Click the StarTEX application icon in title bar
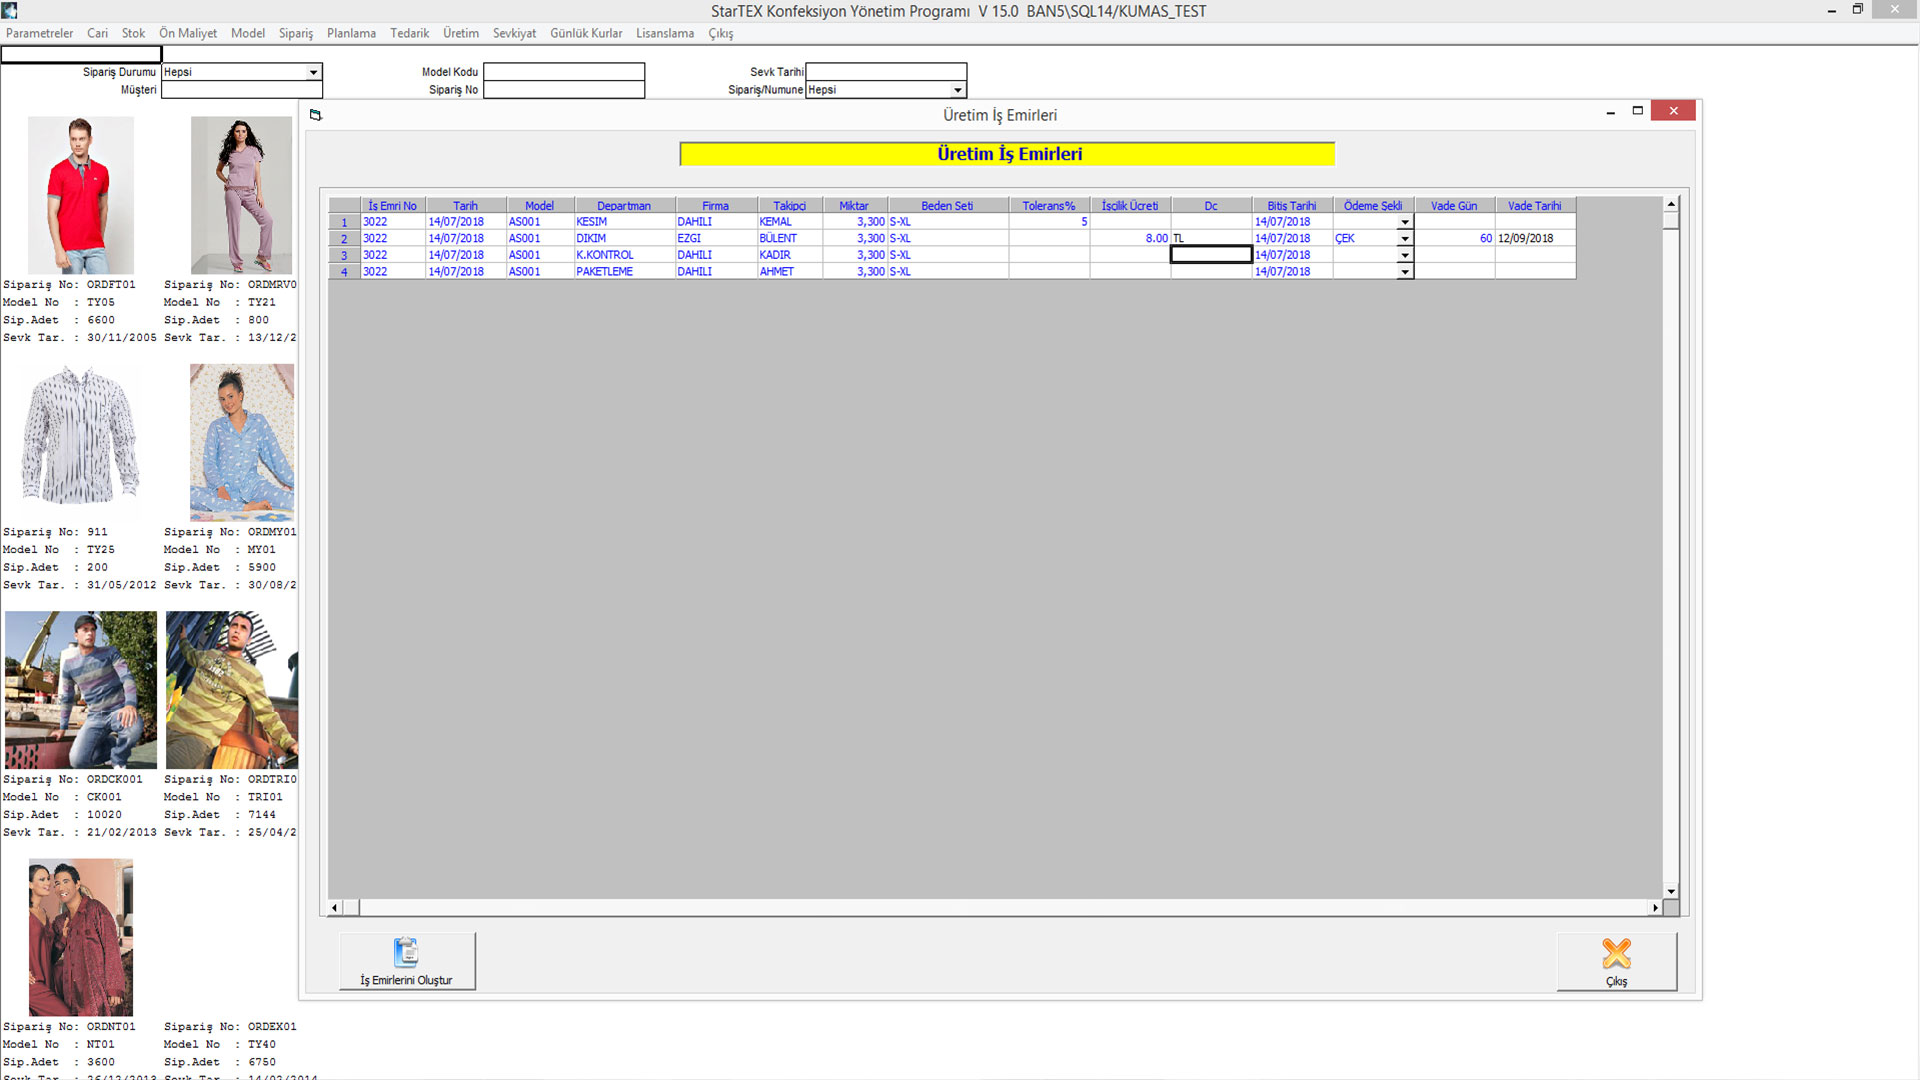This screenshot has width=1920, height=1080. pos(10,10)
